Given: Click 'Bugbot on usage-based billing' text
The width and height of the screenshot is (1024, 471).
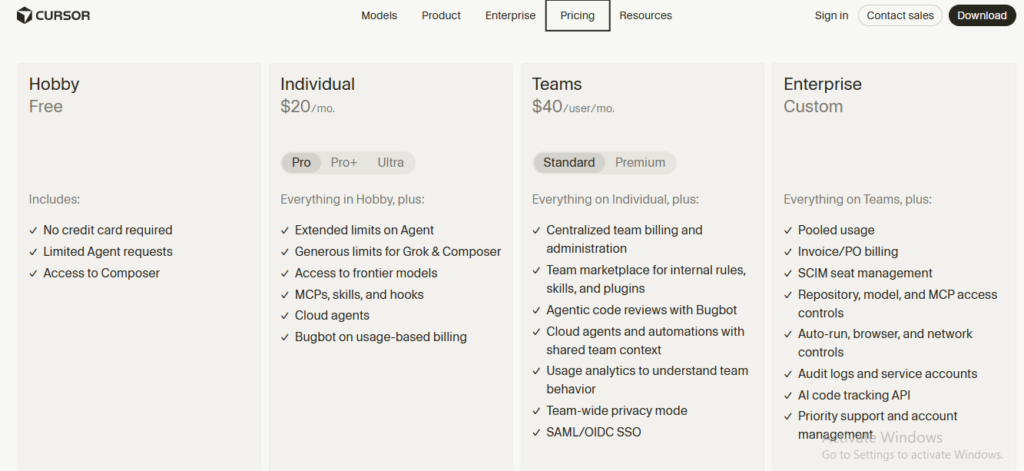Looking at the screenshot, I should (x=381, y=337).
